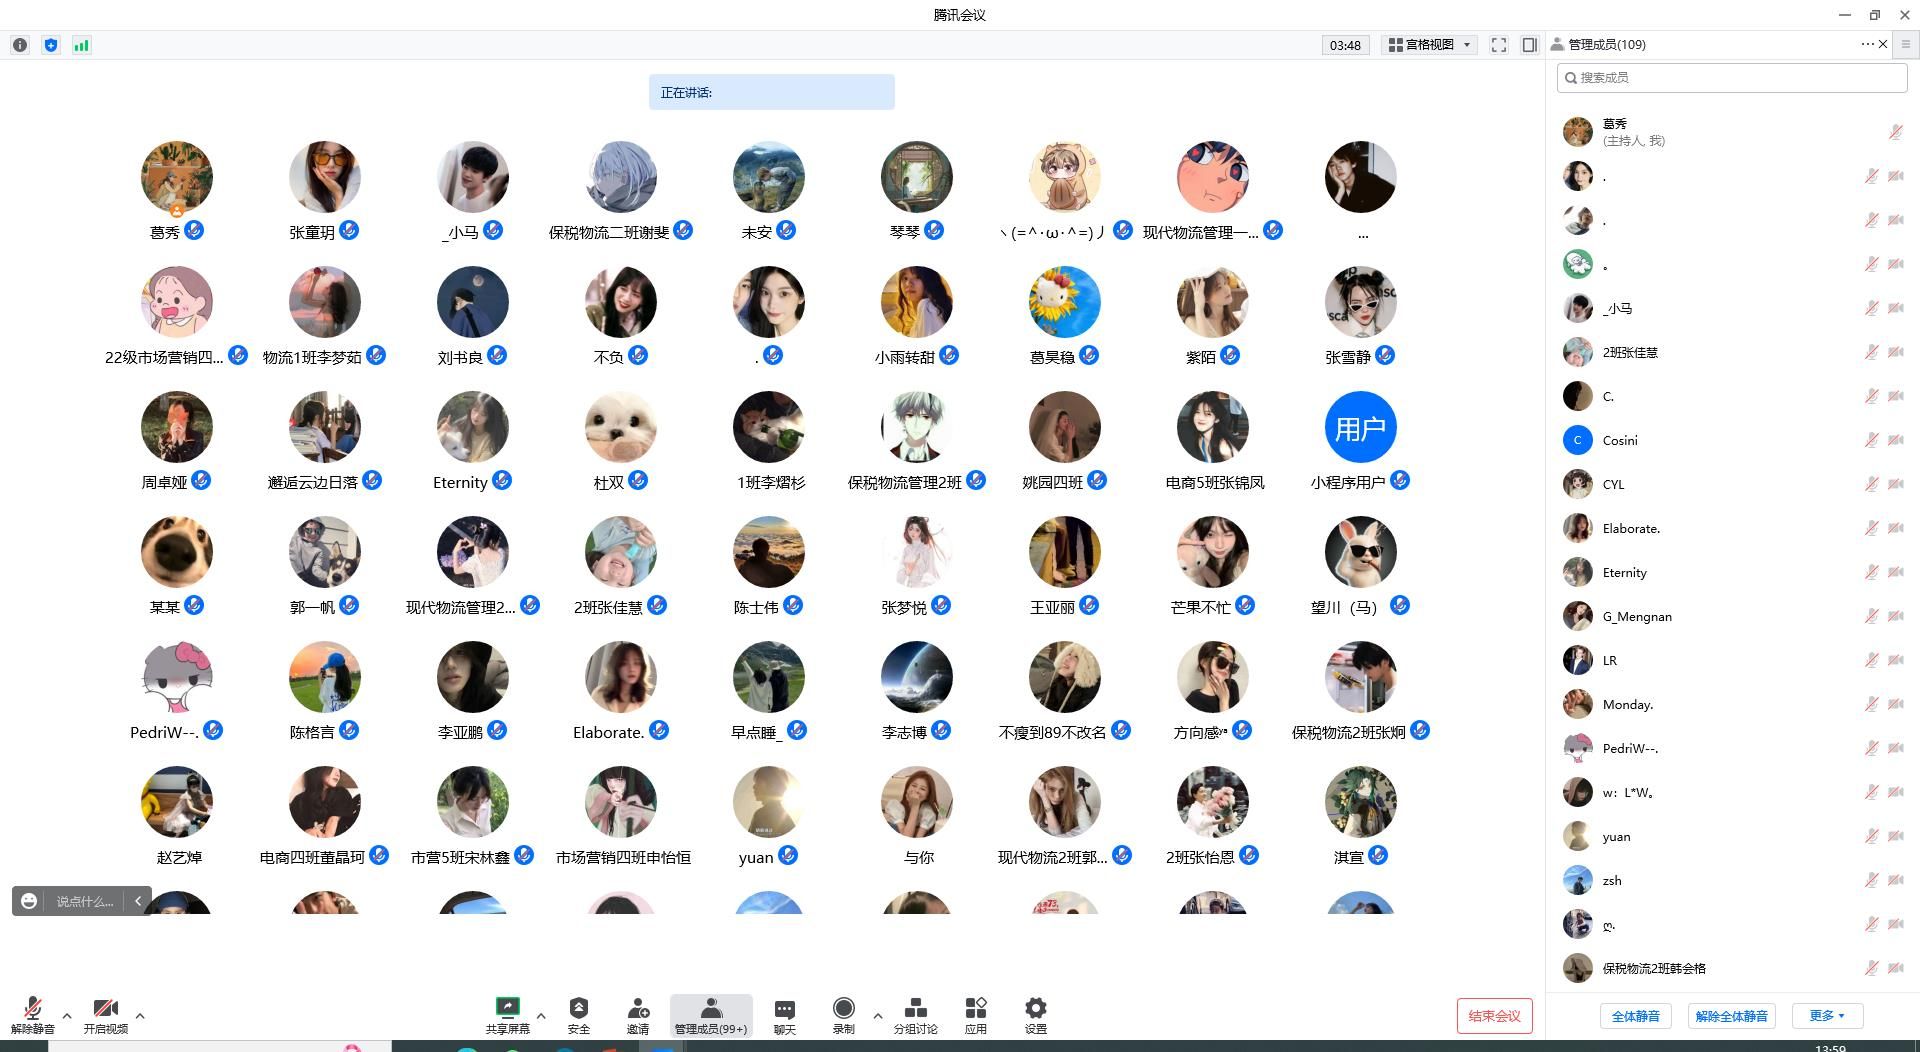Toggle microphone for member Cosini in list
This screenshot has height=1052, width=1920.
[x=1871, y=440]
